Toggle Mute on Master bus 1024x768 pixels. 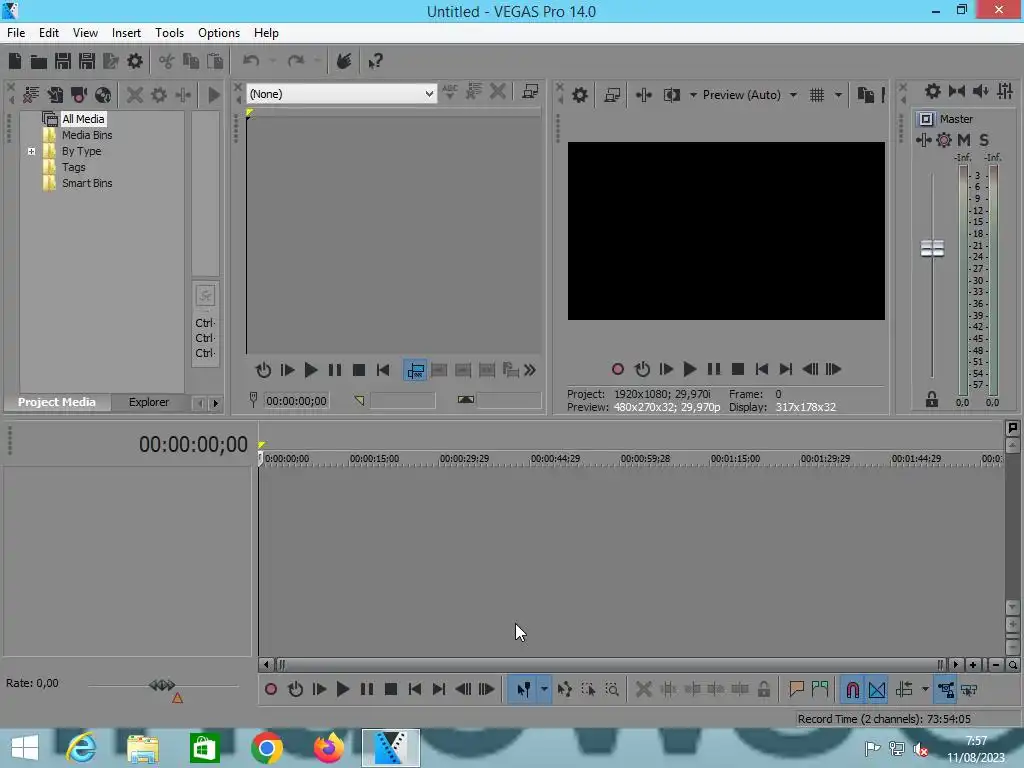963,140
